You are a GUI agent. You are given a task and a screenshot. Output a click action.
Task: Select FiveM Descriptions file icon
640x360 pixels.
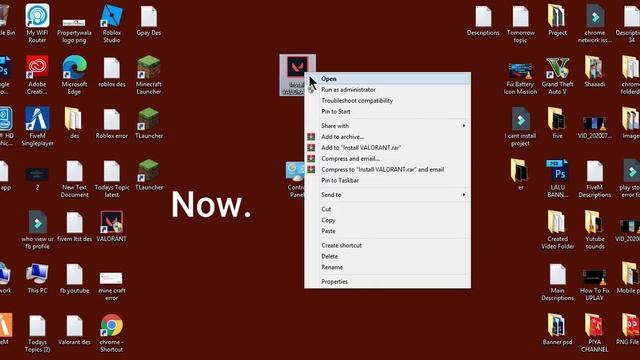point(595,171)
